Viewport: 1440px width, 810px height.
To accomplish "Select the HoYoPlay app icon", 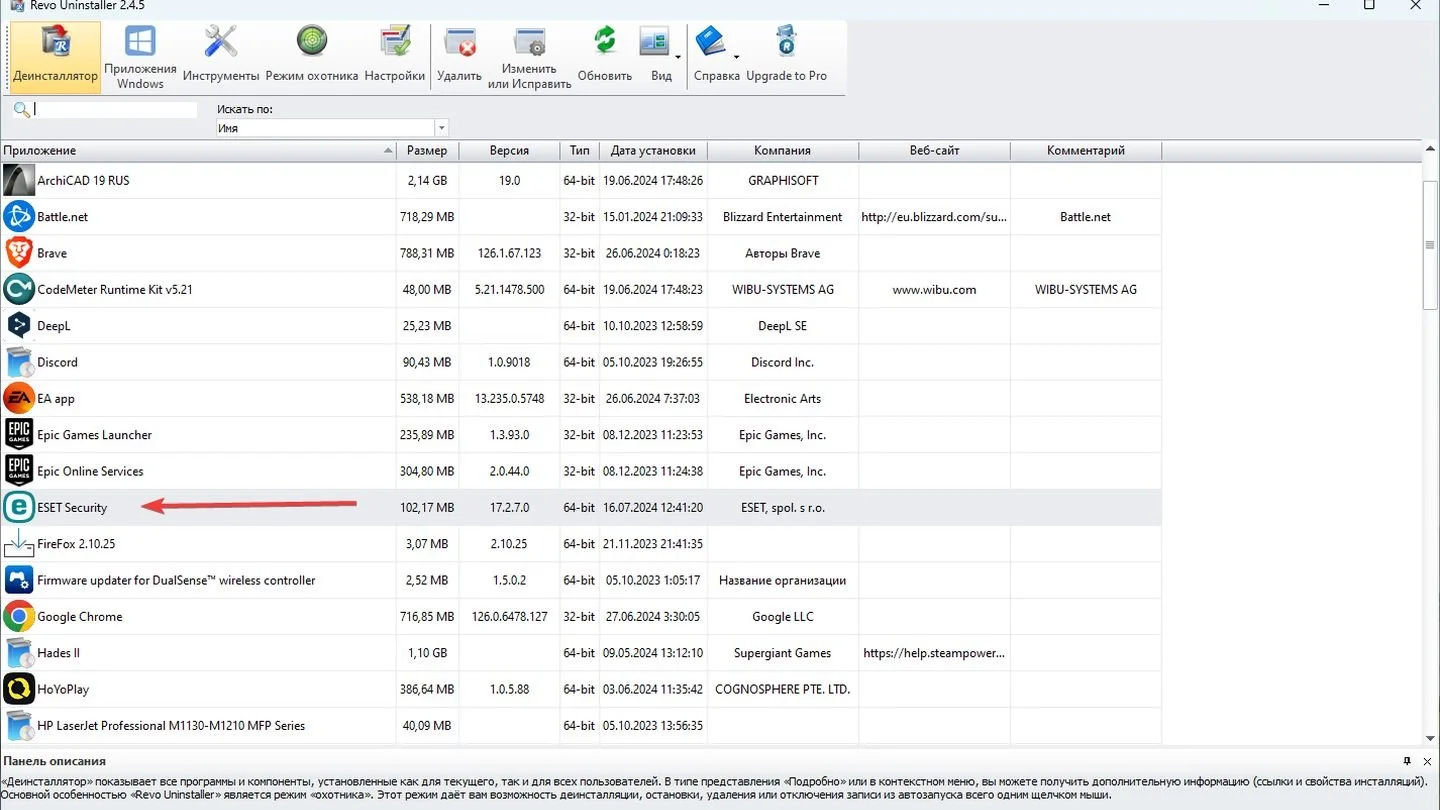I will click(x=19, y=689).
